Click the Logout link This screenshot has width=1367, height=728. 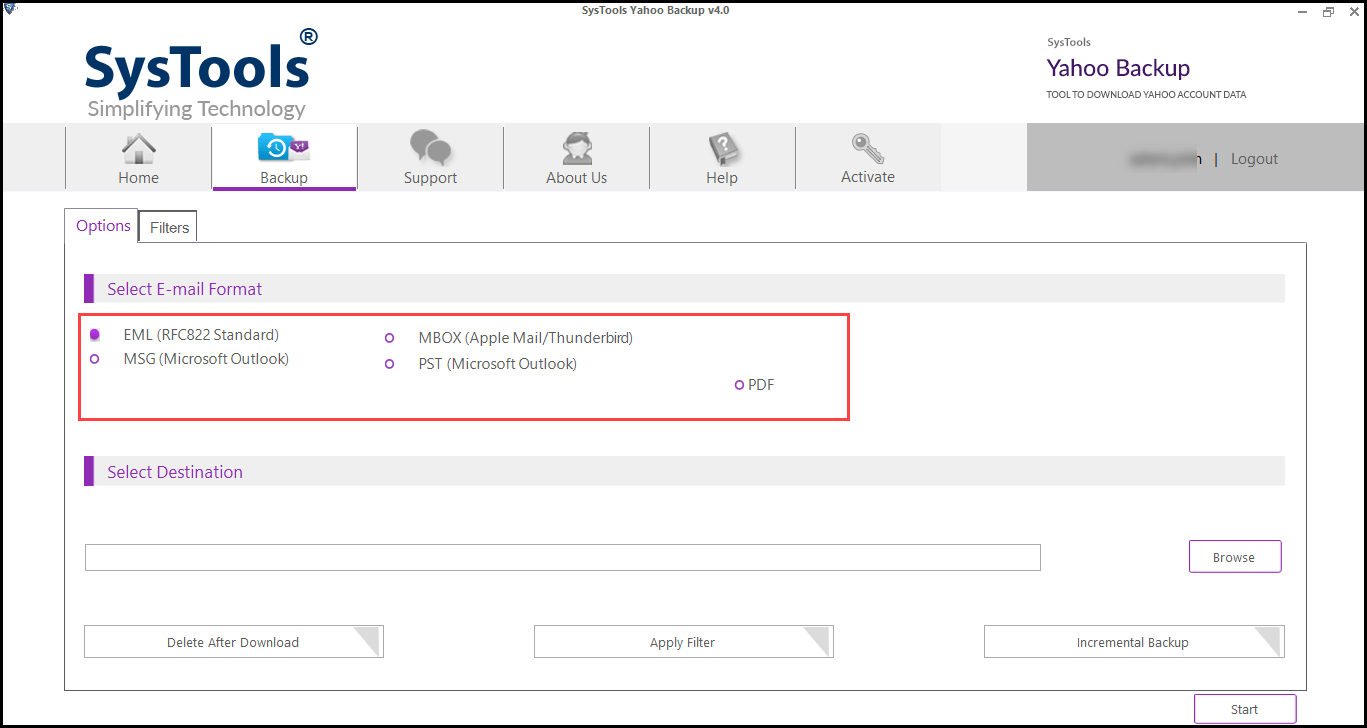point(1254,159)
